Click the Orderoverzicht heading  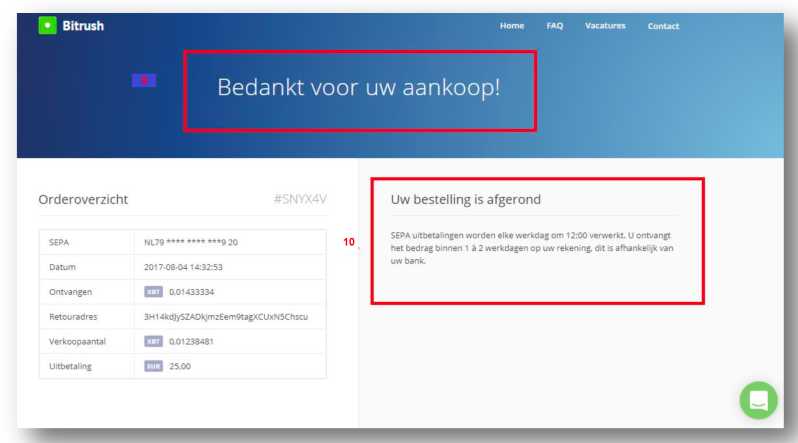(83, 200)
